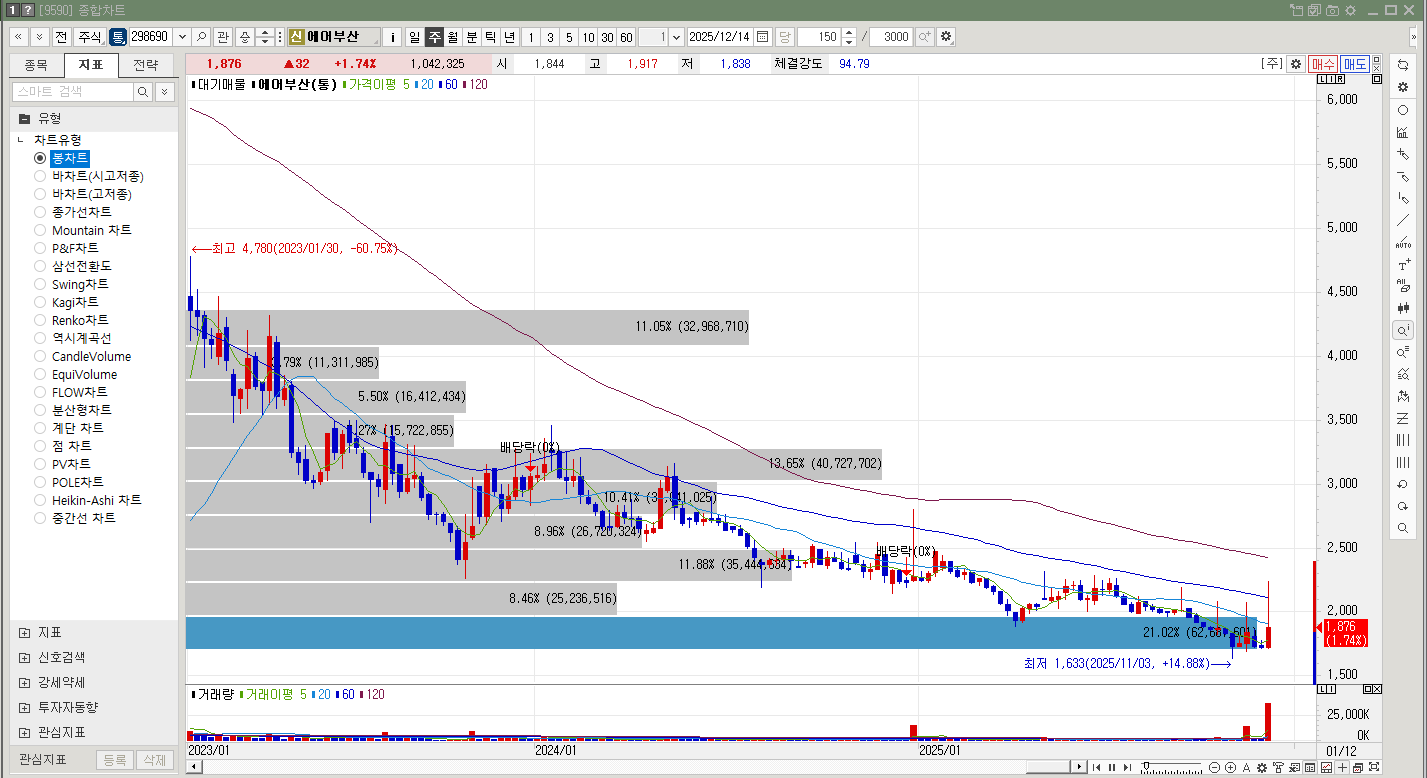Click the 스마트 검색 input field
1427x778 pixels.
72,92
